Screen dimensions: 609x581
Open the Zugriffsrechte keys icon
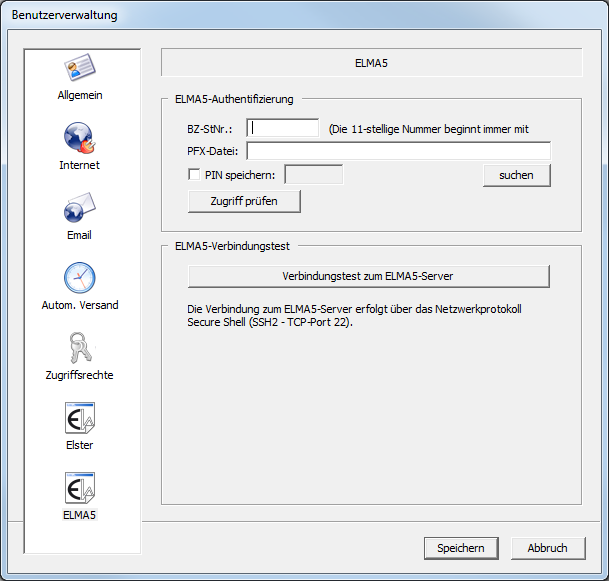point(81,347)
